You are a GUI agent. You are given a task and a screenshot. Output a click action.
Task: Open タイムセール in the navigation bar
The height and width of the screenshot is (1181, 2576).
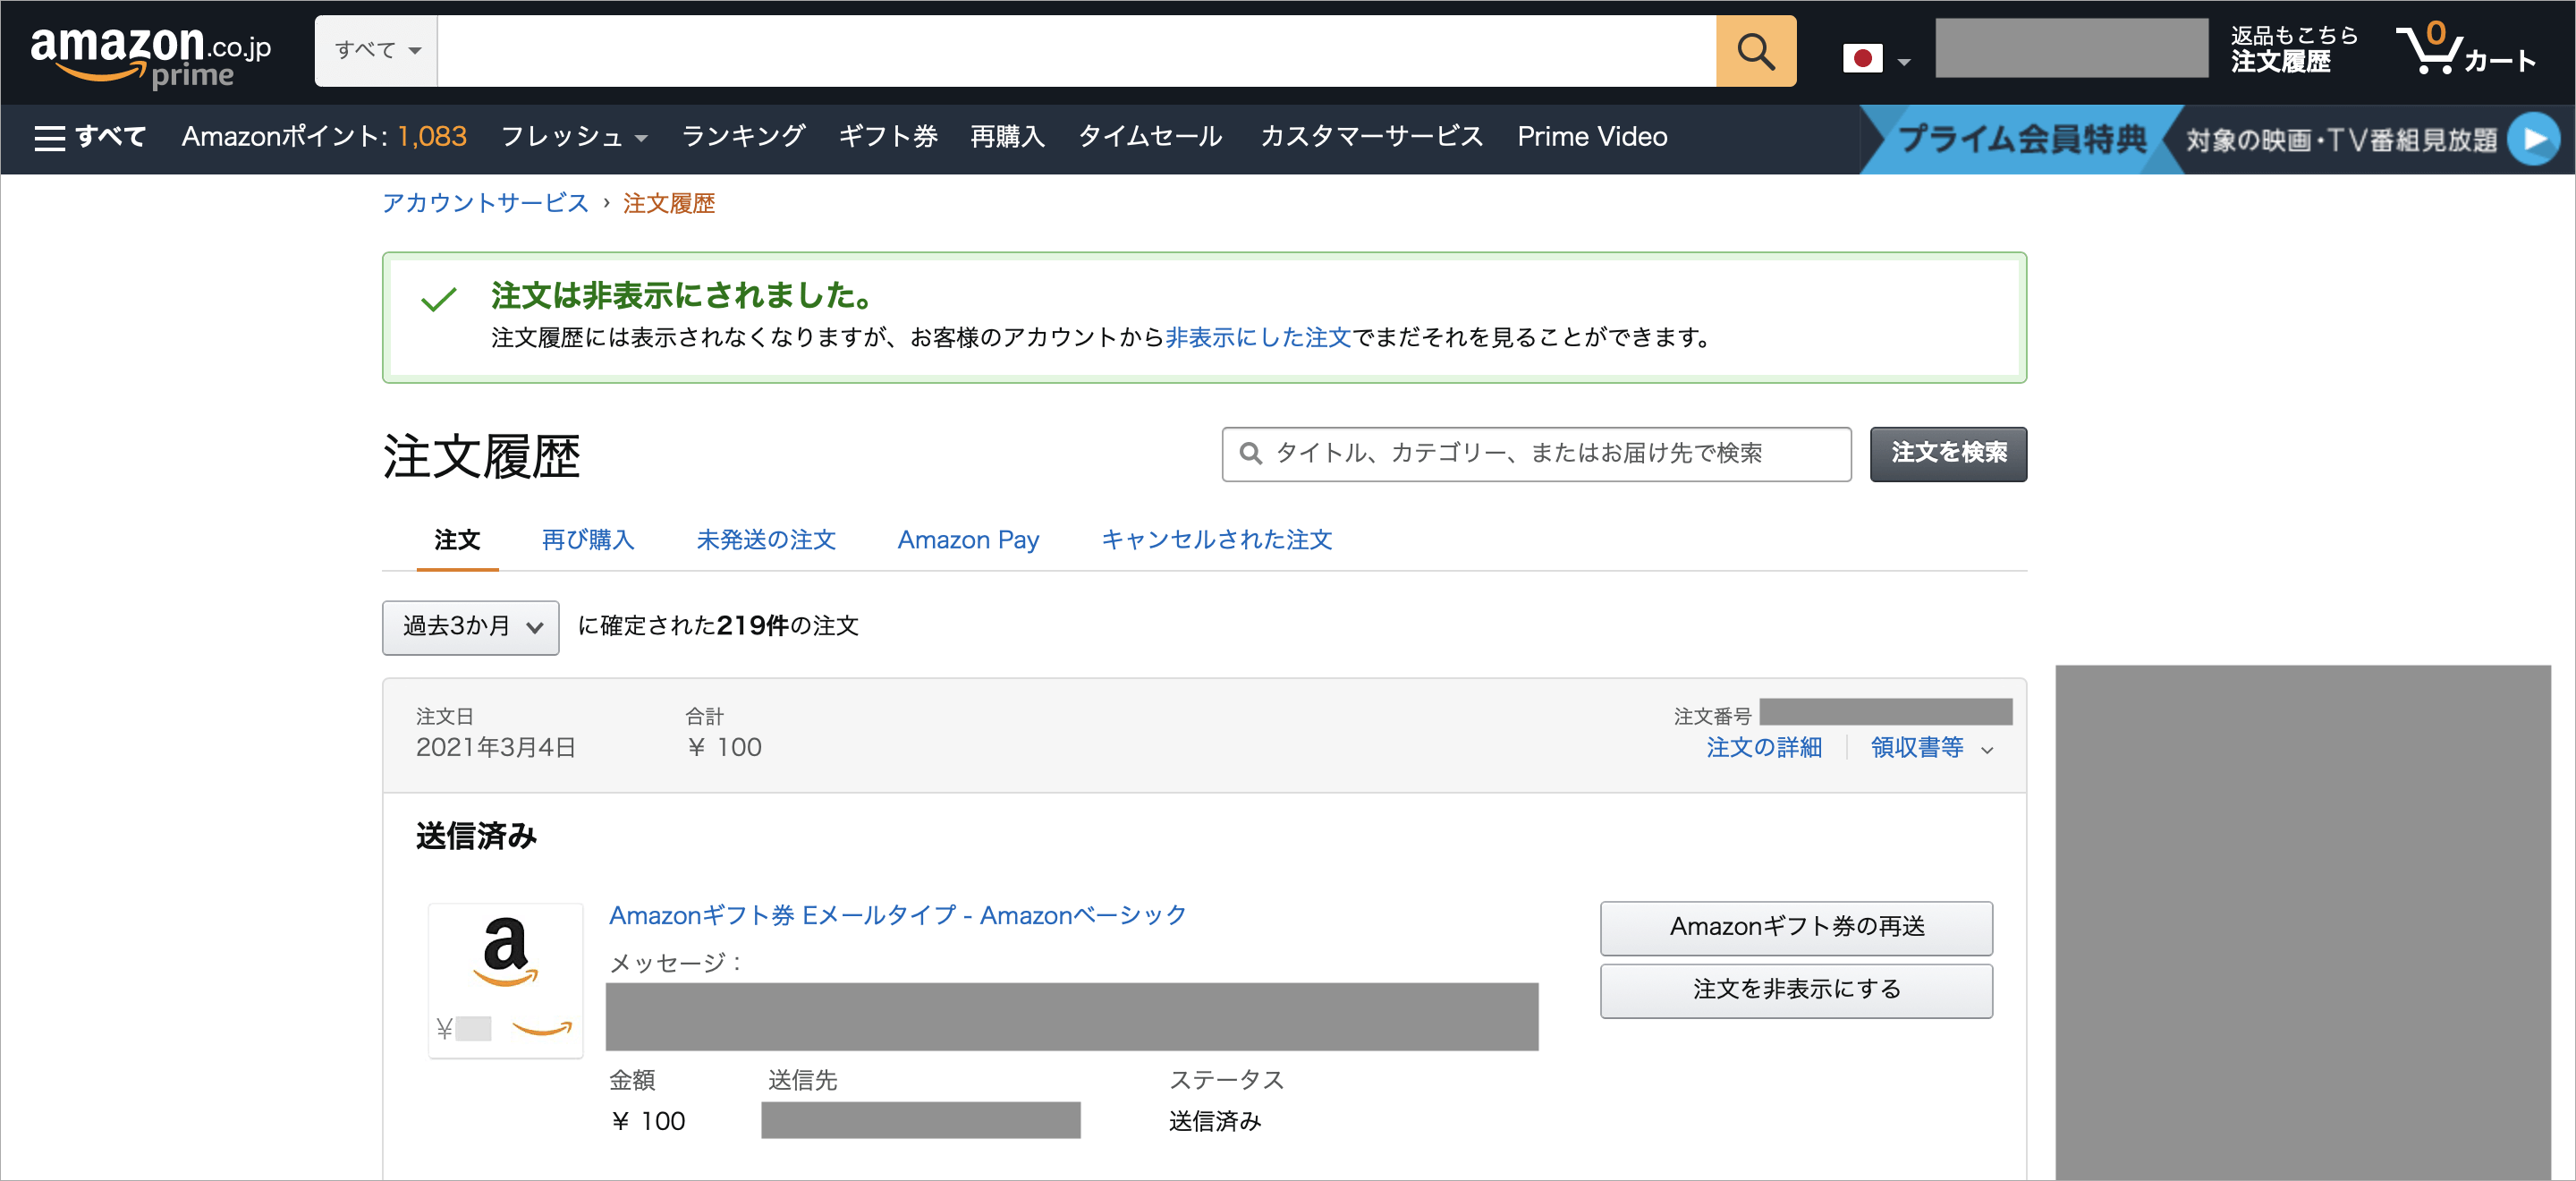[1150, 137]
